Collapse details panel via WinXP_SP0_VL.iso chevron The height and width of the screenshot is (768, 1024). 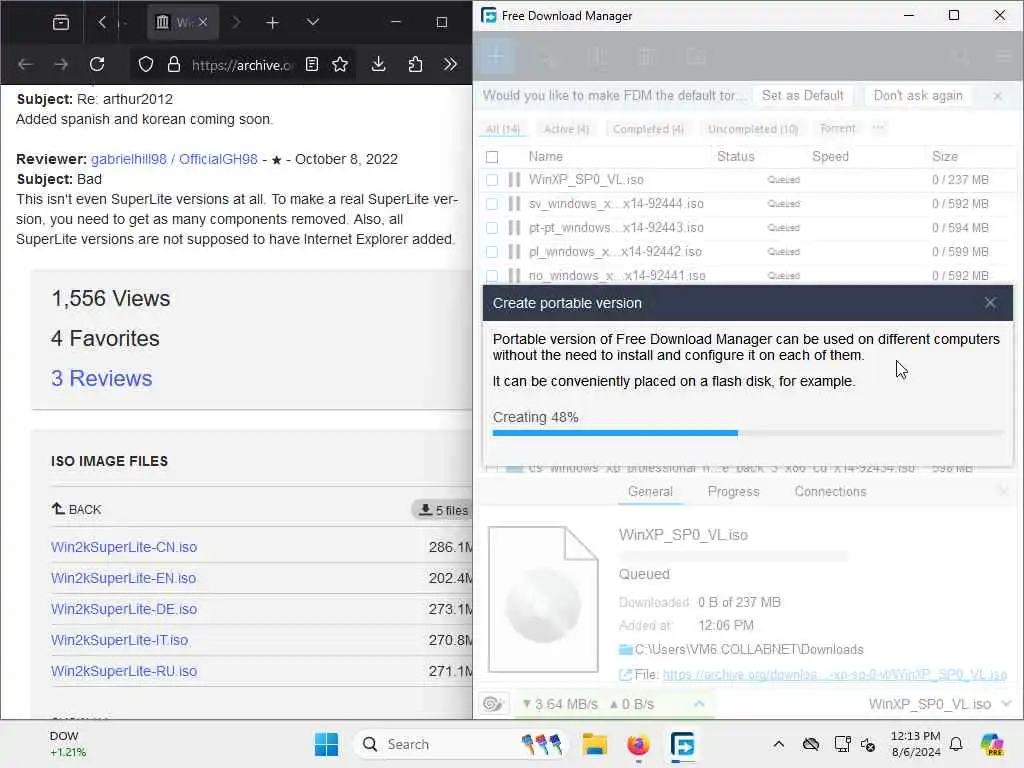(x=1006, y=703)
